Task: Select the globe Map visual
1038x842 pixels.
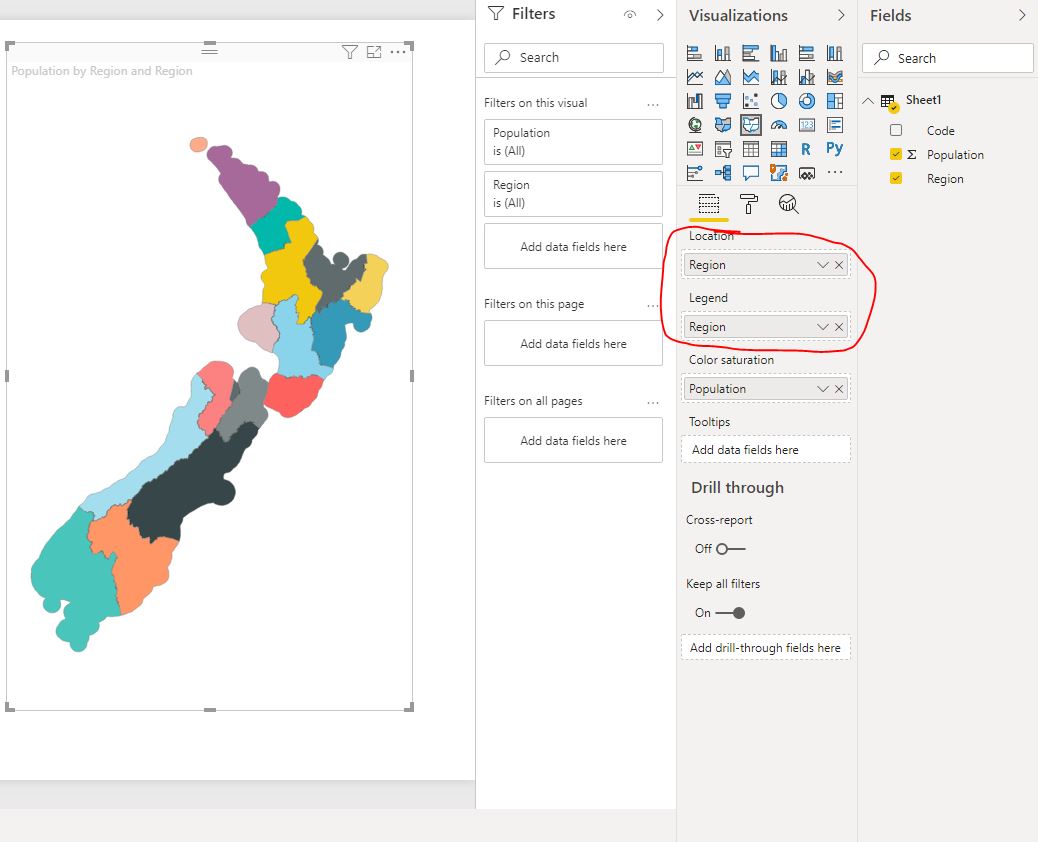Action: 694,124
